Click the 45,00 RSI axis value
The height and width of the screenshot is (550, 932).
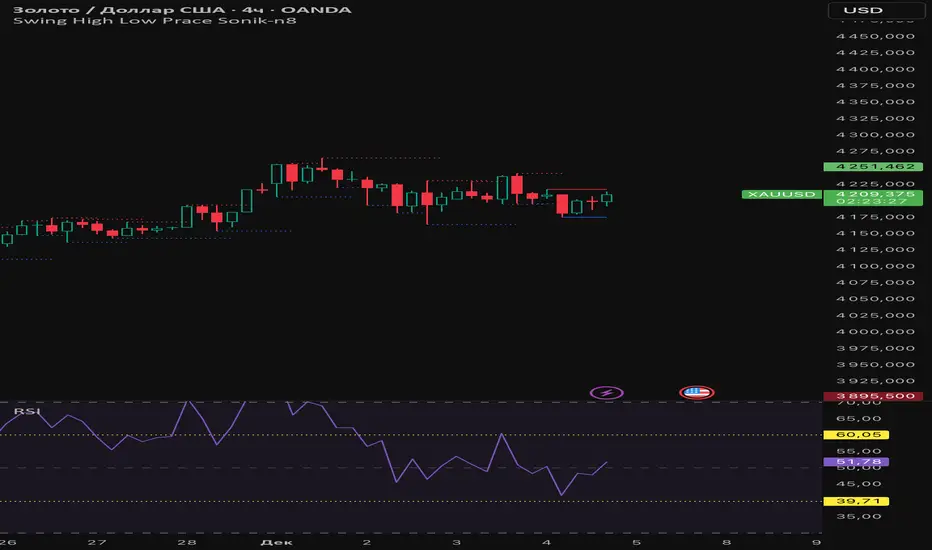859,484
